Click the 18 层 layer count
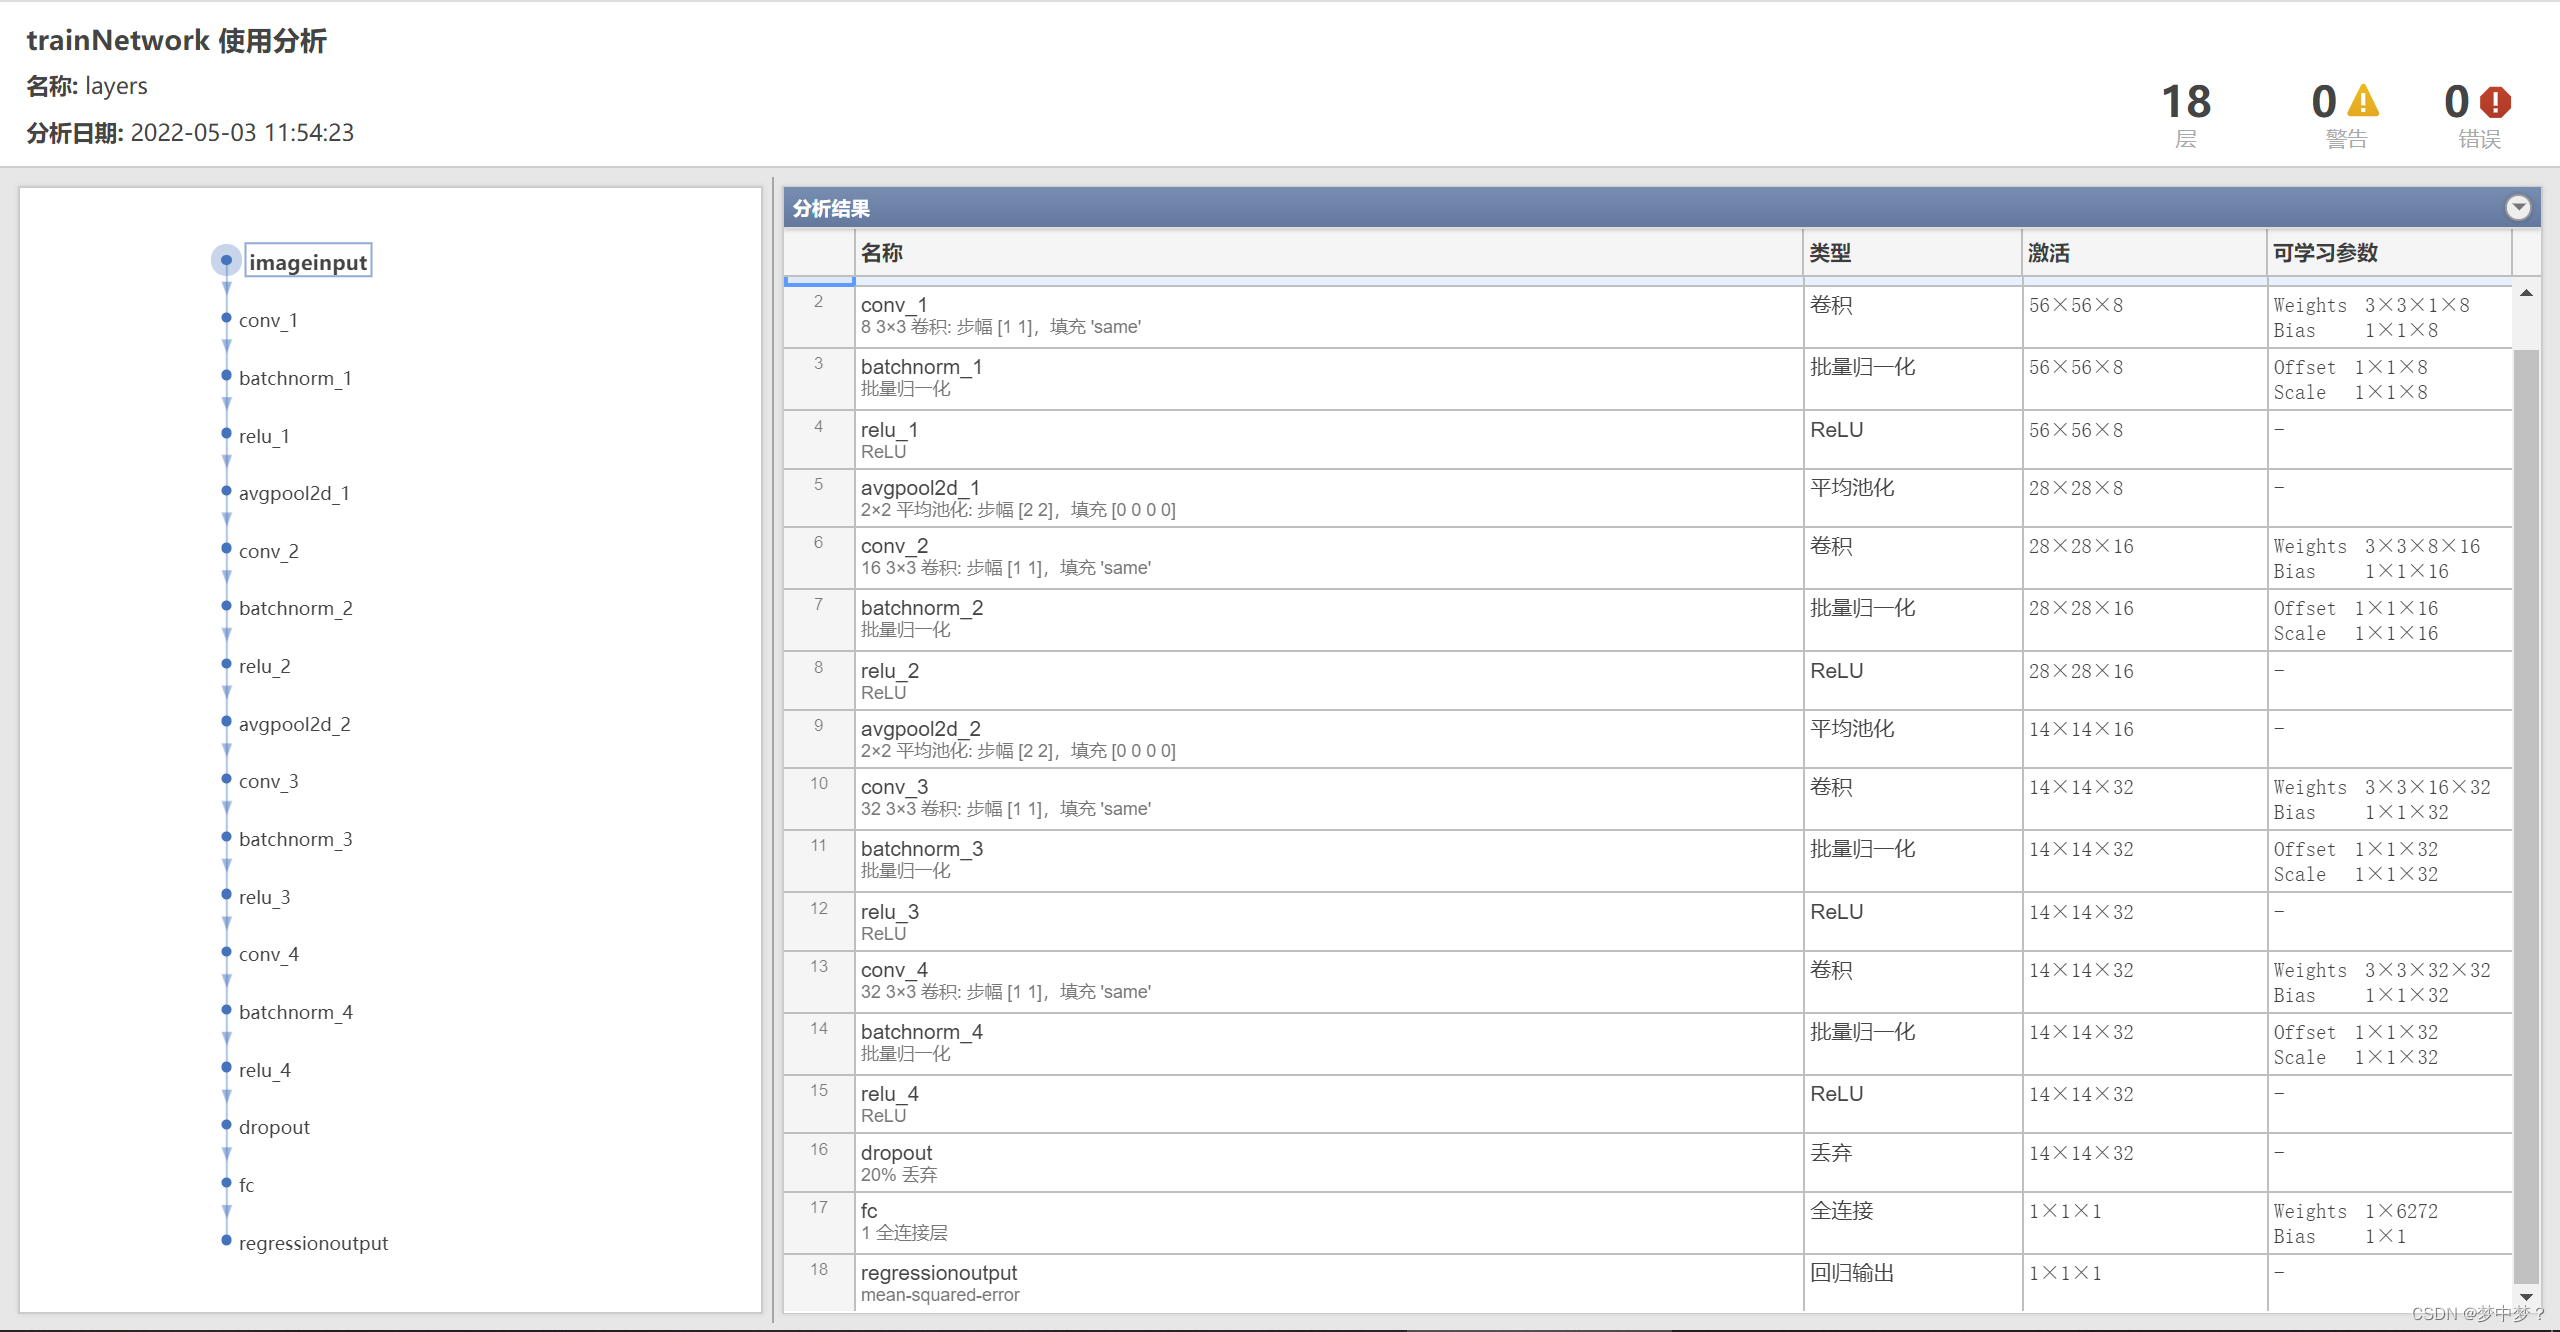The width and height of the screenshot is (2560, 1332). click(x=2186, y=116)
